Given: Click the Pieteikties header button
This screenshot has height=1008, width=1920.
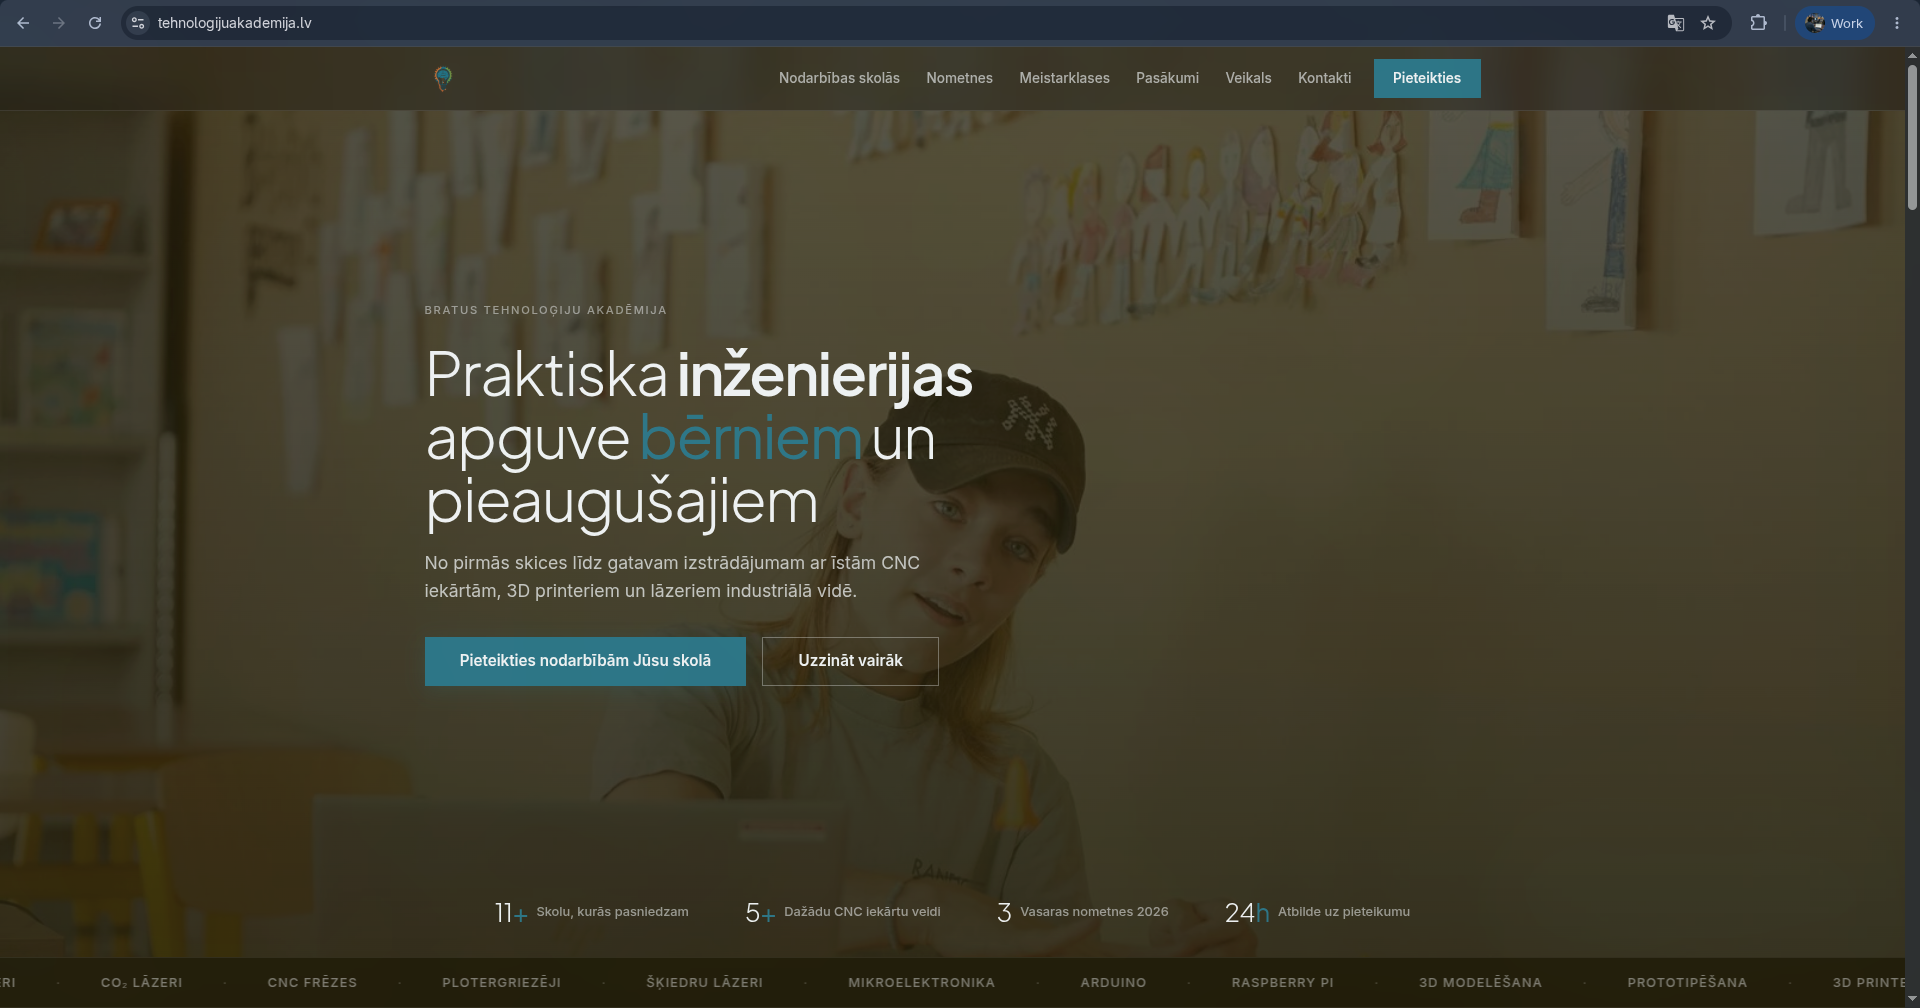Looking at the screenshot, I should click(1427, 78).
